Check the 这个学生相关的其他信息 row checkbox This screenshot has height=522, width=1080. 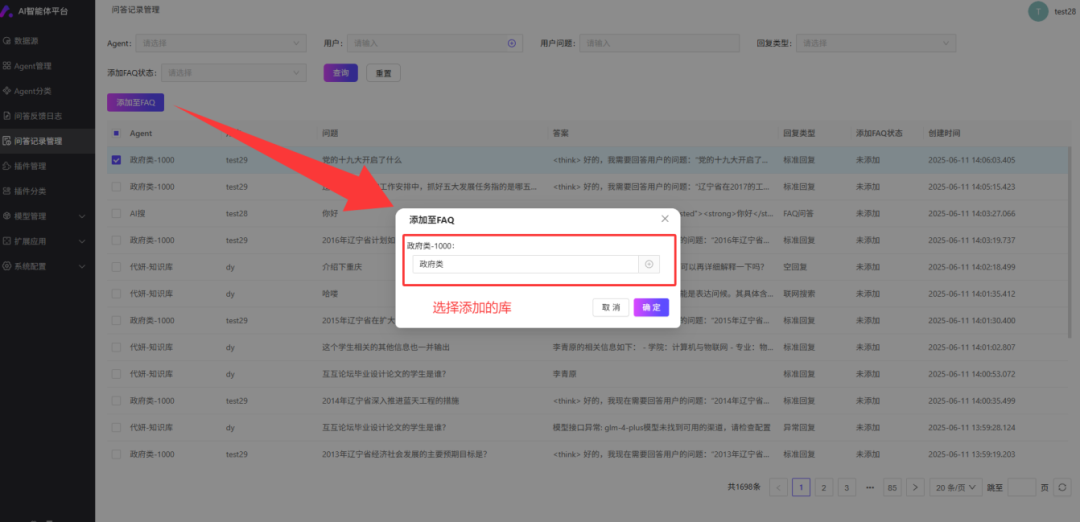pos(116,347)
